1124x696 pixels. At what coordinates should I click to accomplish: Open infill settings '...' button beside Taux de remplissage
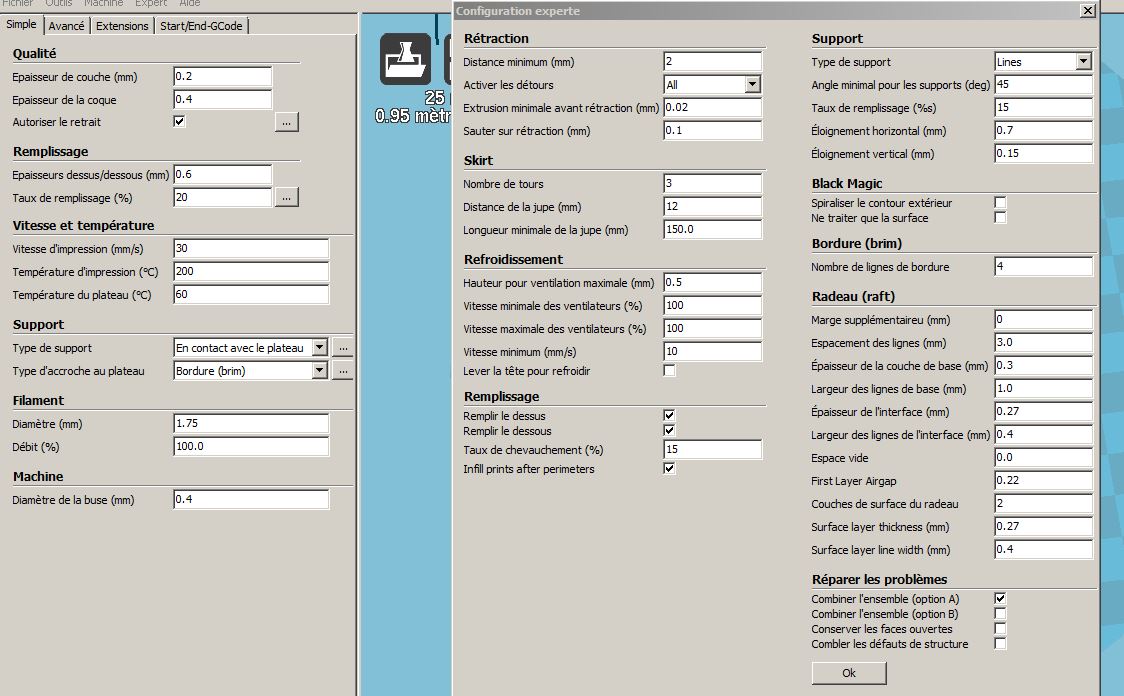tap(287, 197)
